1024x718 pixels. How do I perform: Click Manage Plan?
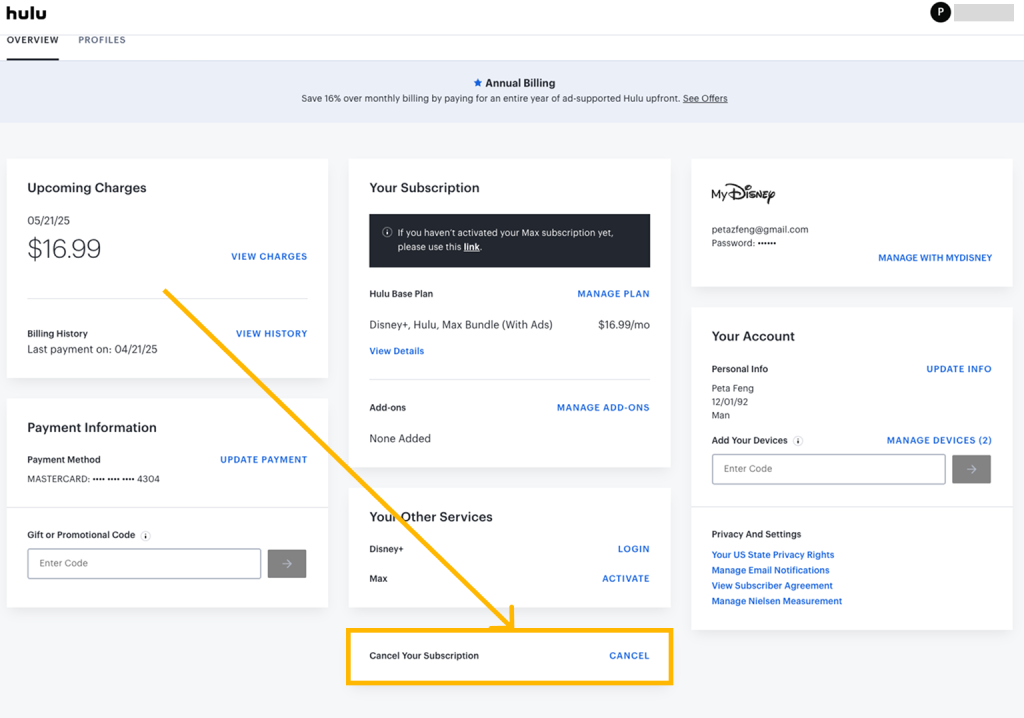pyautogui.click(x=613, y=294)
